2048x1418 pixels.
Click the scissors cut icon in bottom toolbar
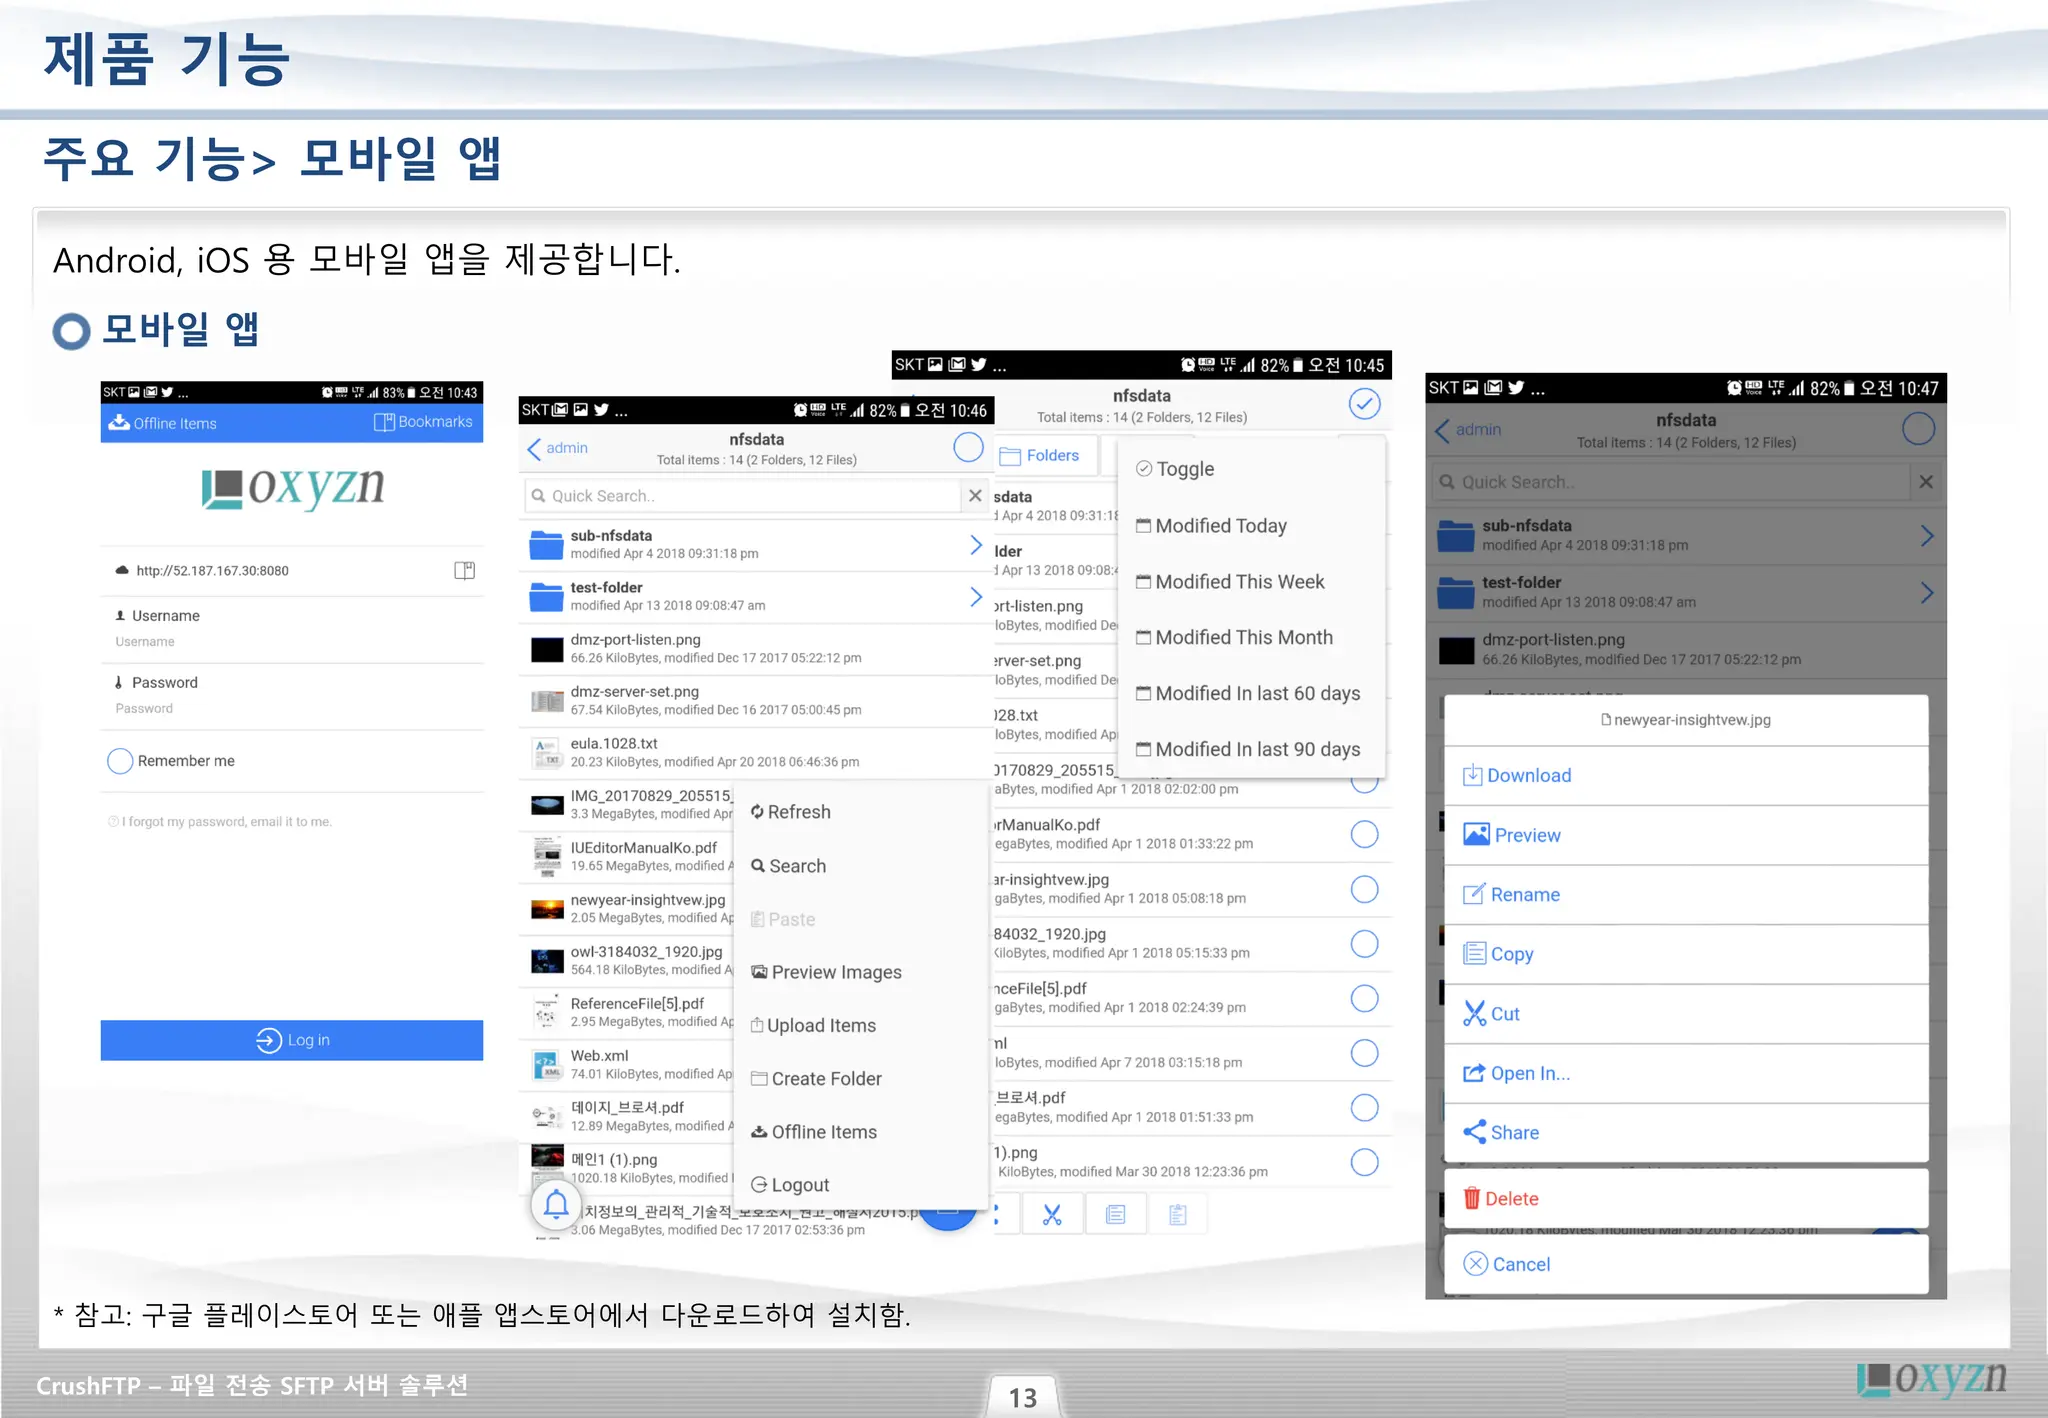tap(1052, 1215)
